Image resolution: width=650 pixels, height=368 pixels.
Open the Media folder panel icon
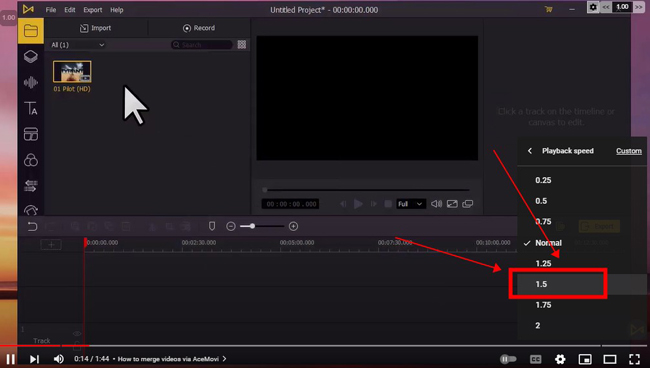click(31, 31)
